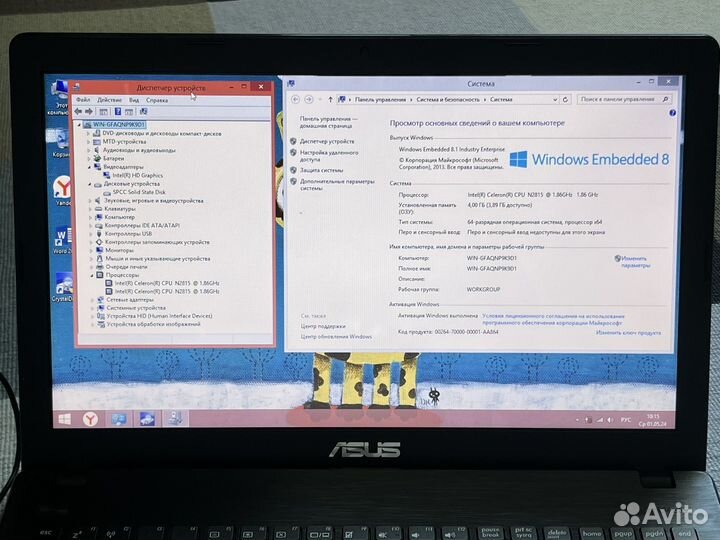
Task: Collapse the Дисковые устройства node
Action: pos(90,184)
